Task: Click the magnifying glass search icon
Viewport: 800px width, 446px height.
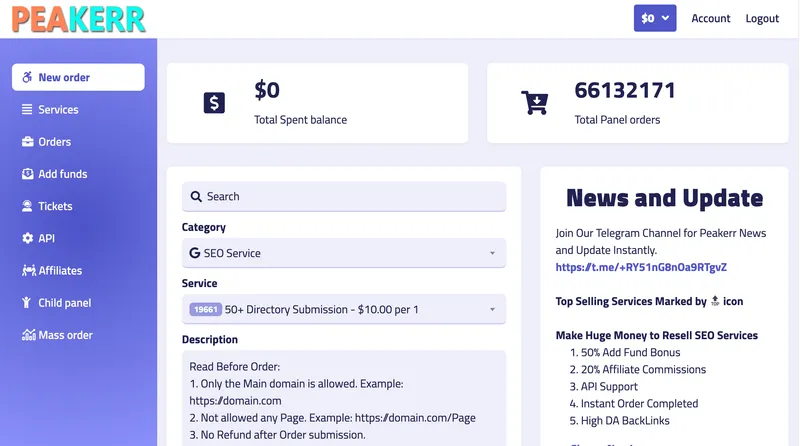Action: click(x=196, y=196)
